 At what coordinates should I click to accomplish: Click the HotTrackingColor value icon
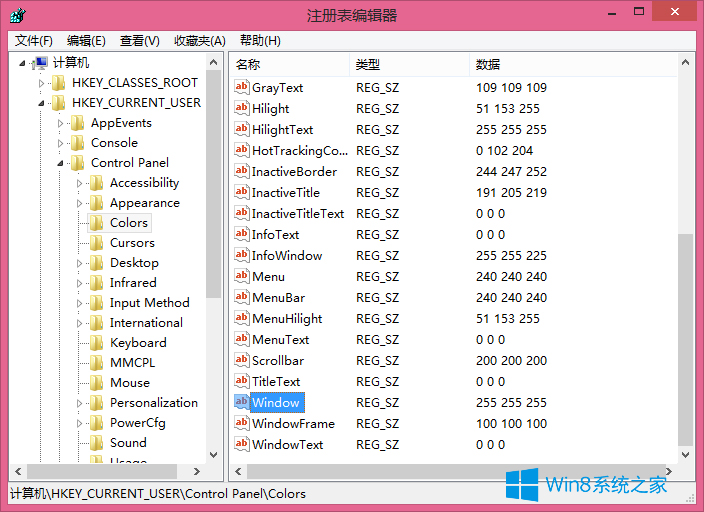(242, 150)
